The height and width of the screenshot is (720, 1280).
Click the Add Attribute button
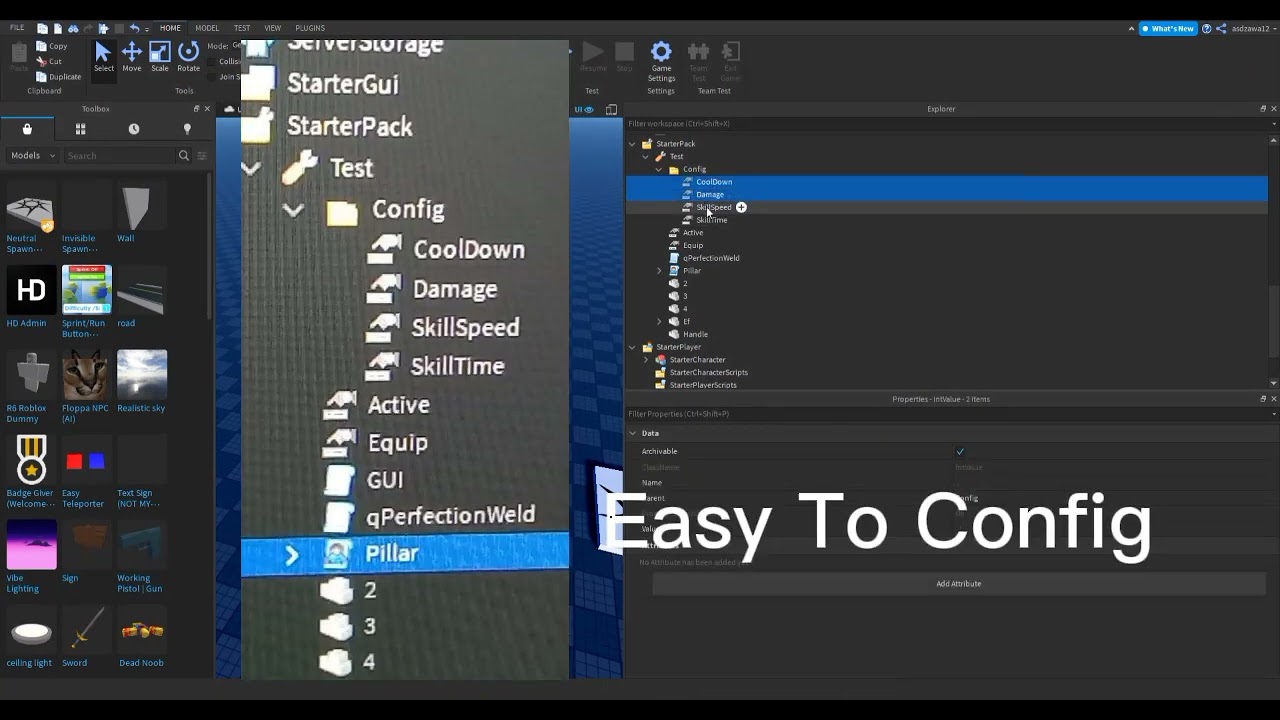click(x=958, y=584)
